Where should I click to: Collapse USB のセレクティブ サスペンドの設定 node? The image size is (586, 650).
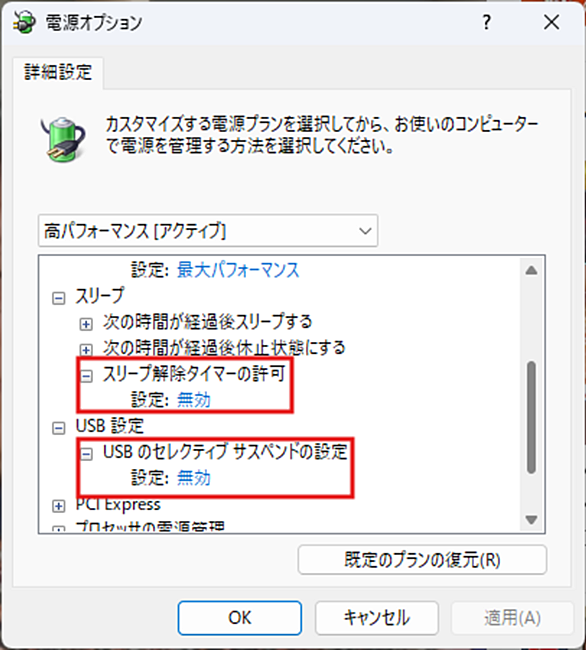coord(86,454)
